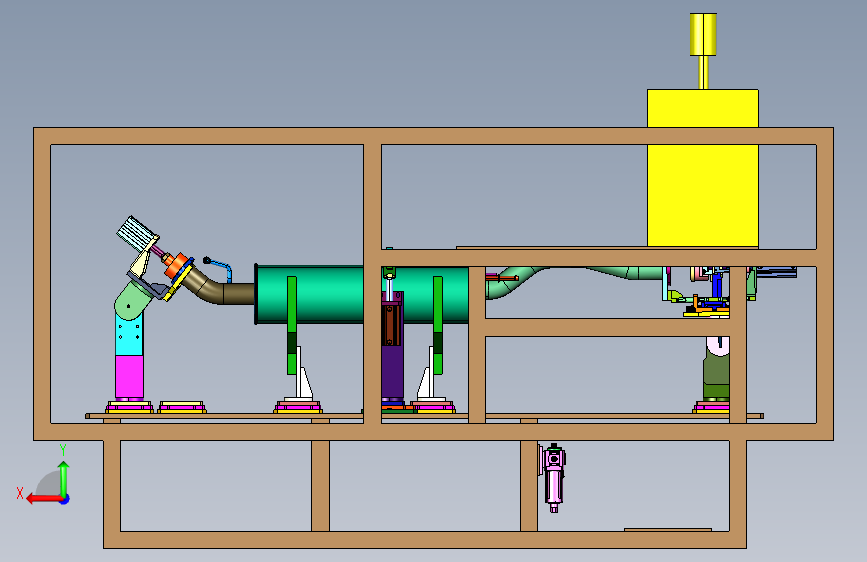867x562 pixels.
Task: Select the orange flange on the angled fixture
Action: (176, 265)
